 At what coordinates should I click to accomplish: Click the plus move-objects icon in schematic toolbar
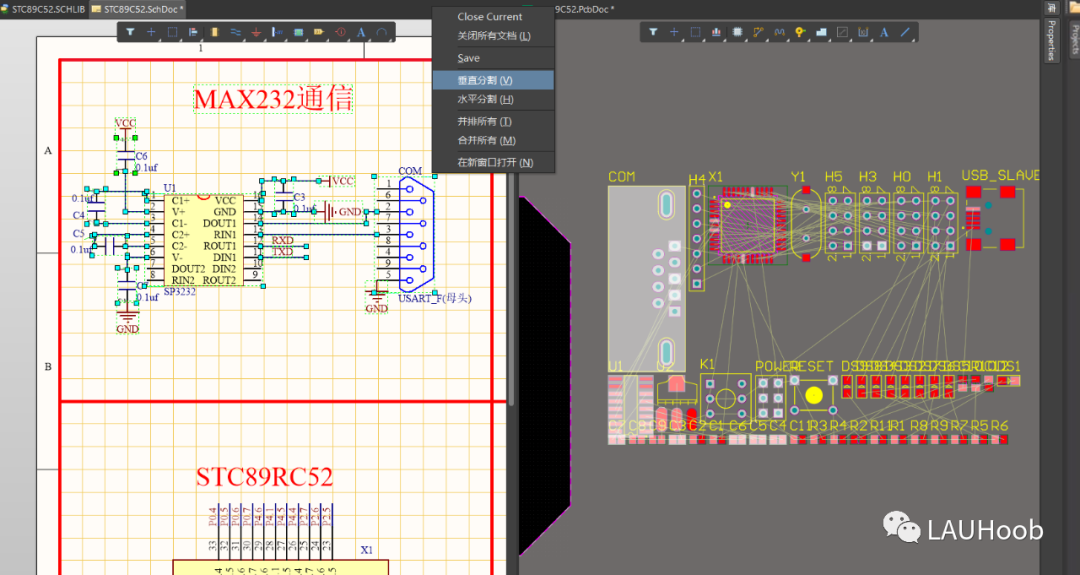151,32
